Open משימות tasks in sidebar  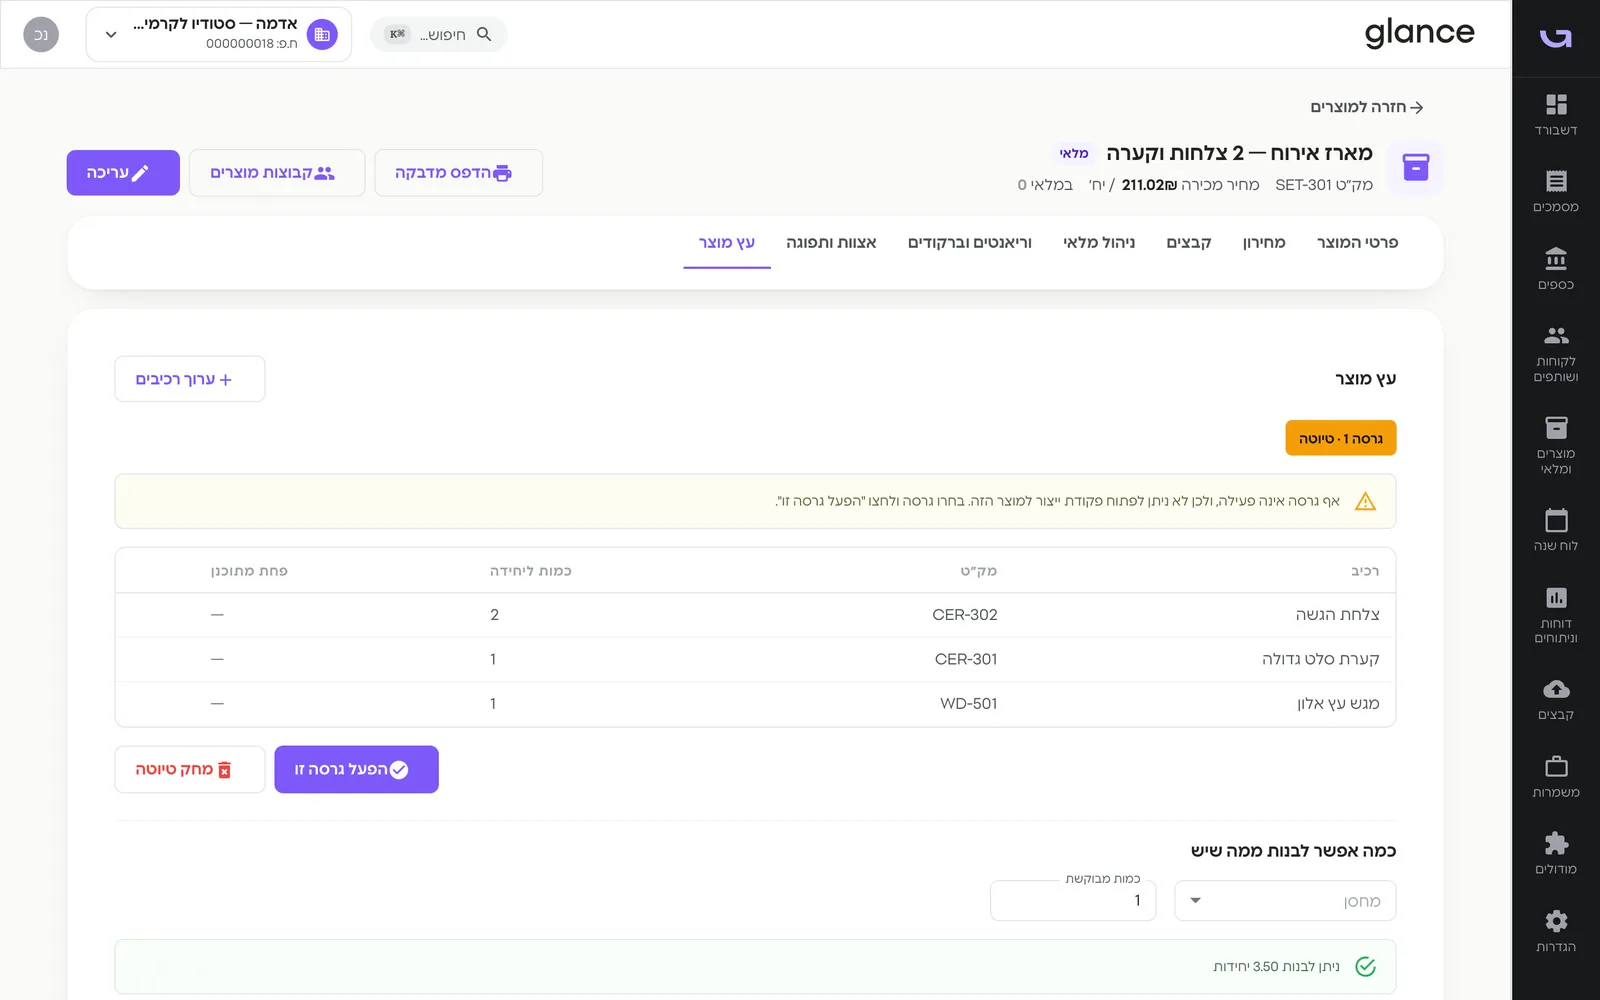coord(1555,777)
